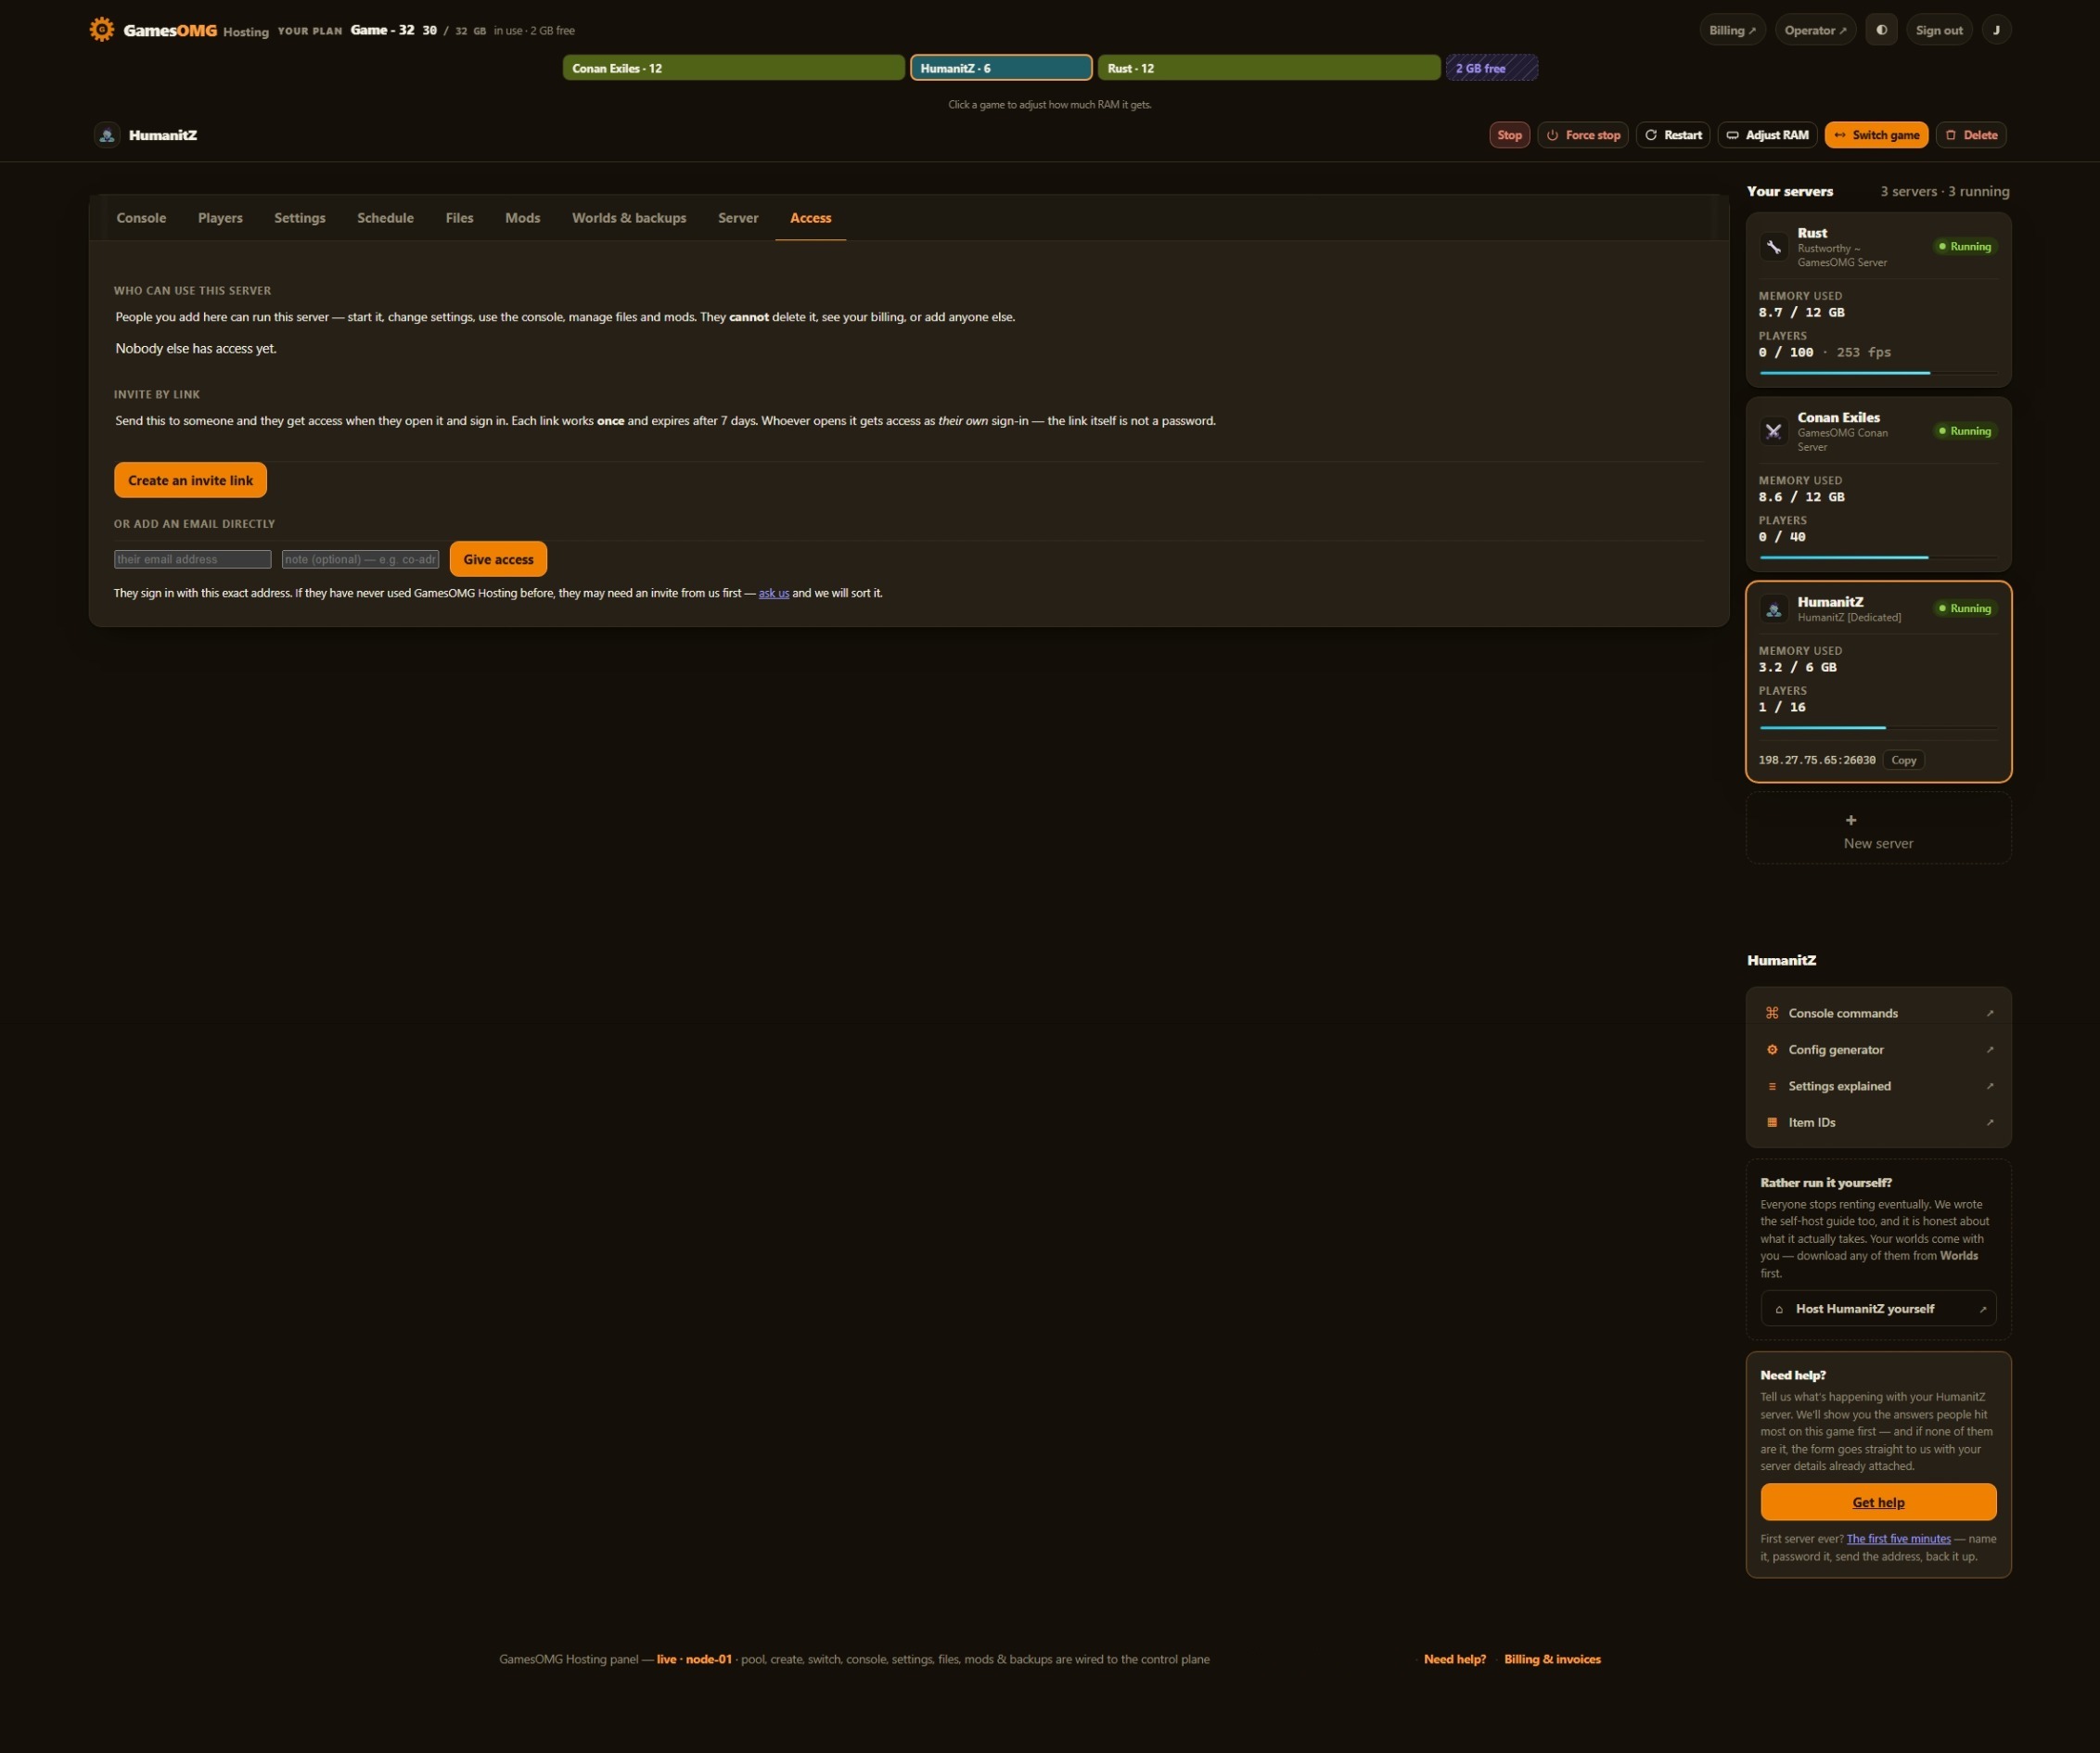Click the Rust wrench icon in server list
The image size is (2100, 1753).
pyautogui.click(x=1773, y=247)
